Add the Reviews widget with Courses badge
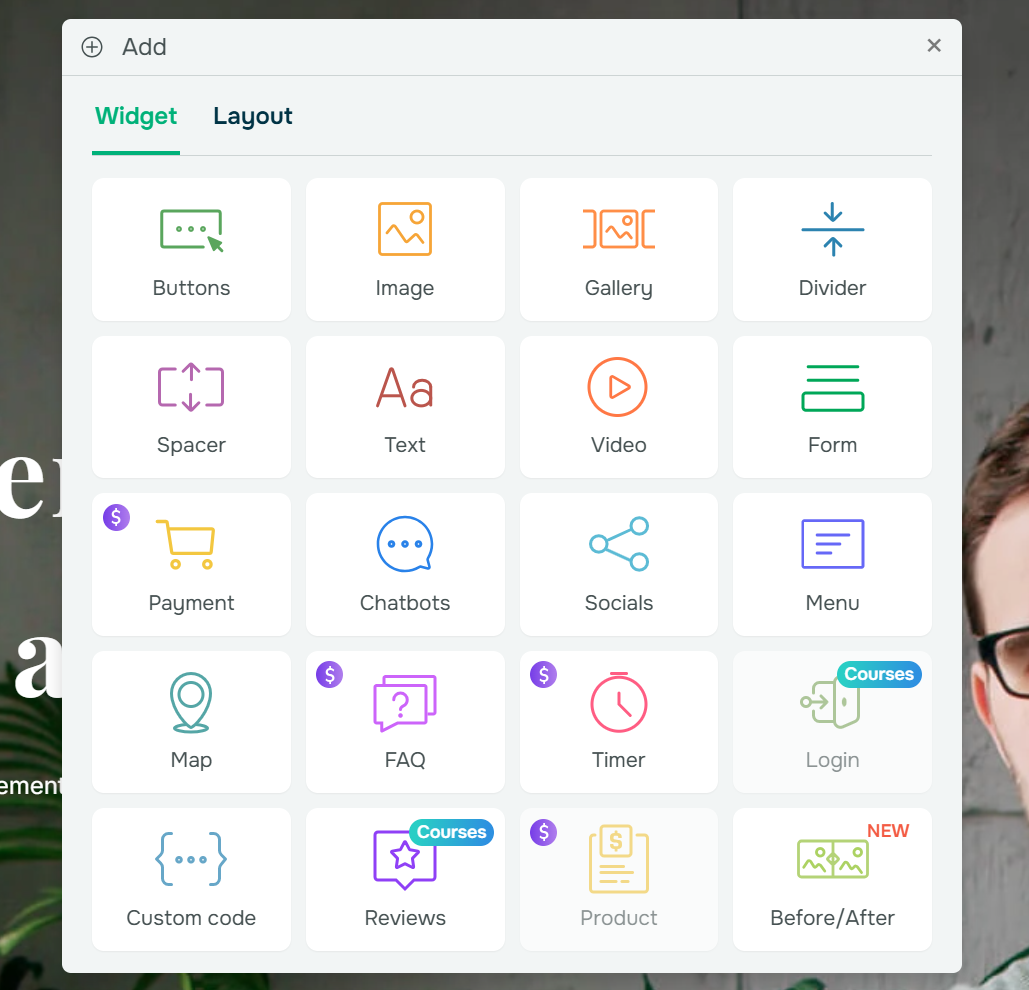The width and height of the screenshot is (1029, 990). pos(405,879)
